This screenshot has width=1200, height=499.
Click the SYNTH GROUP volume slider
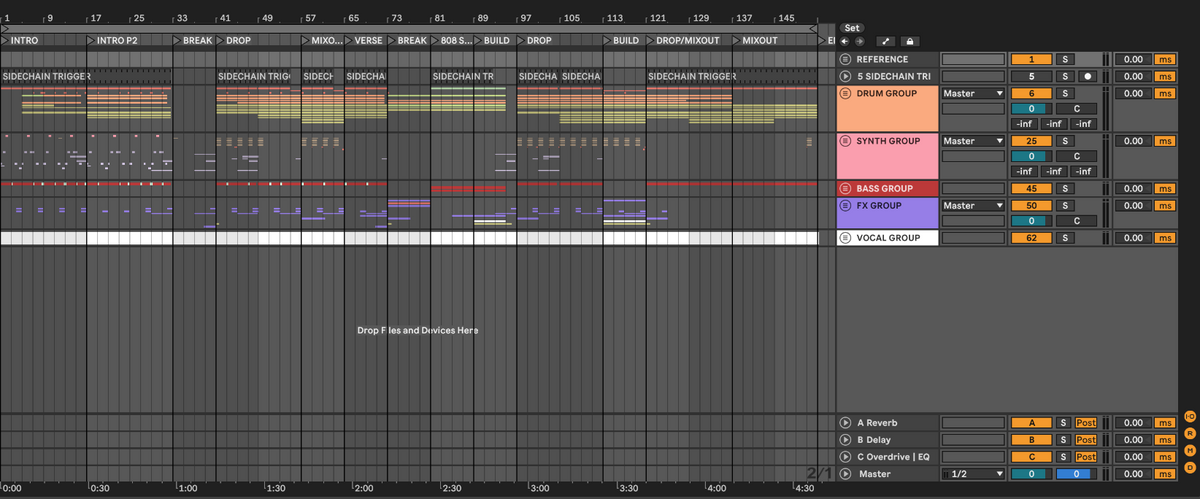point(1031,156)
